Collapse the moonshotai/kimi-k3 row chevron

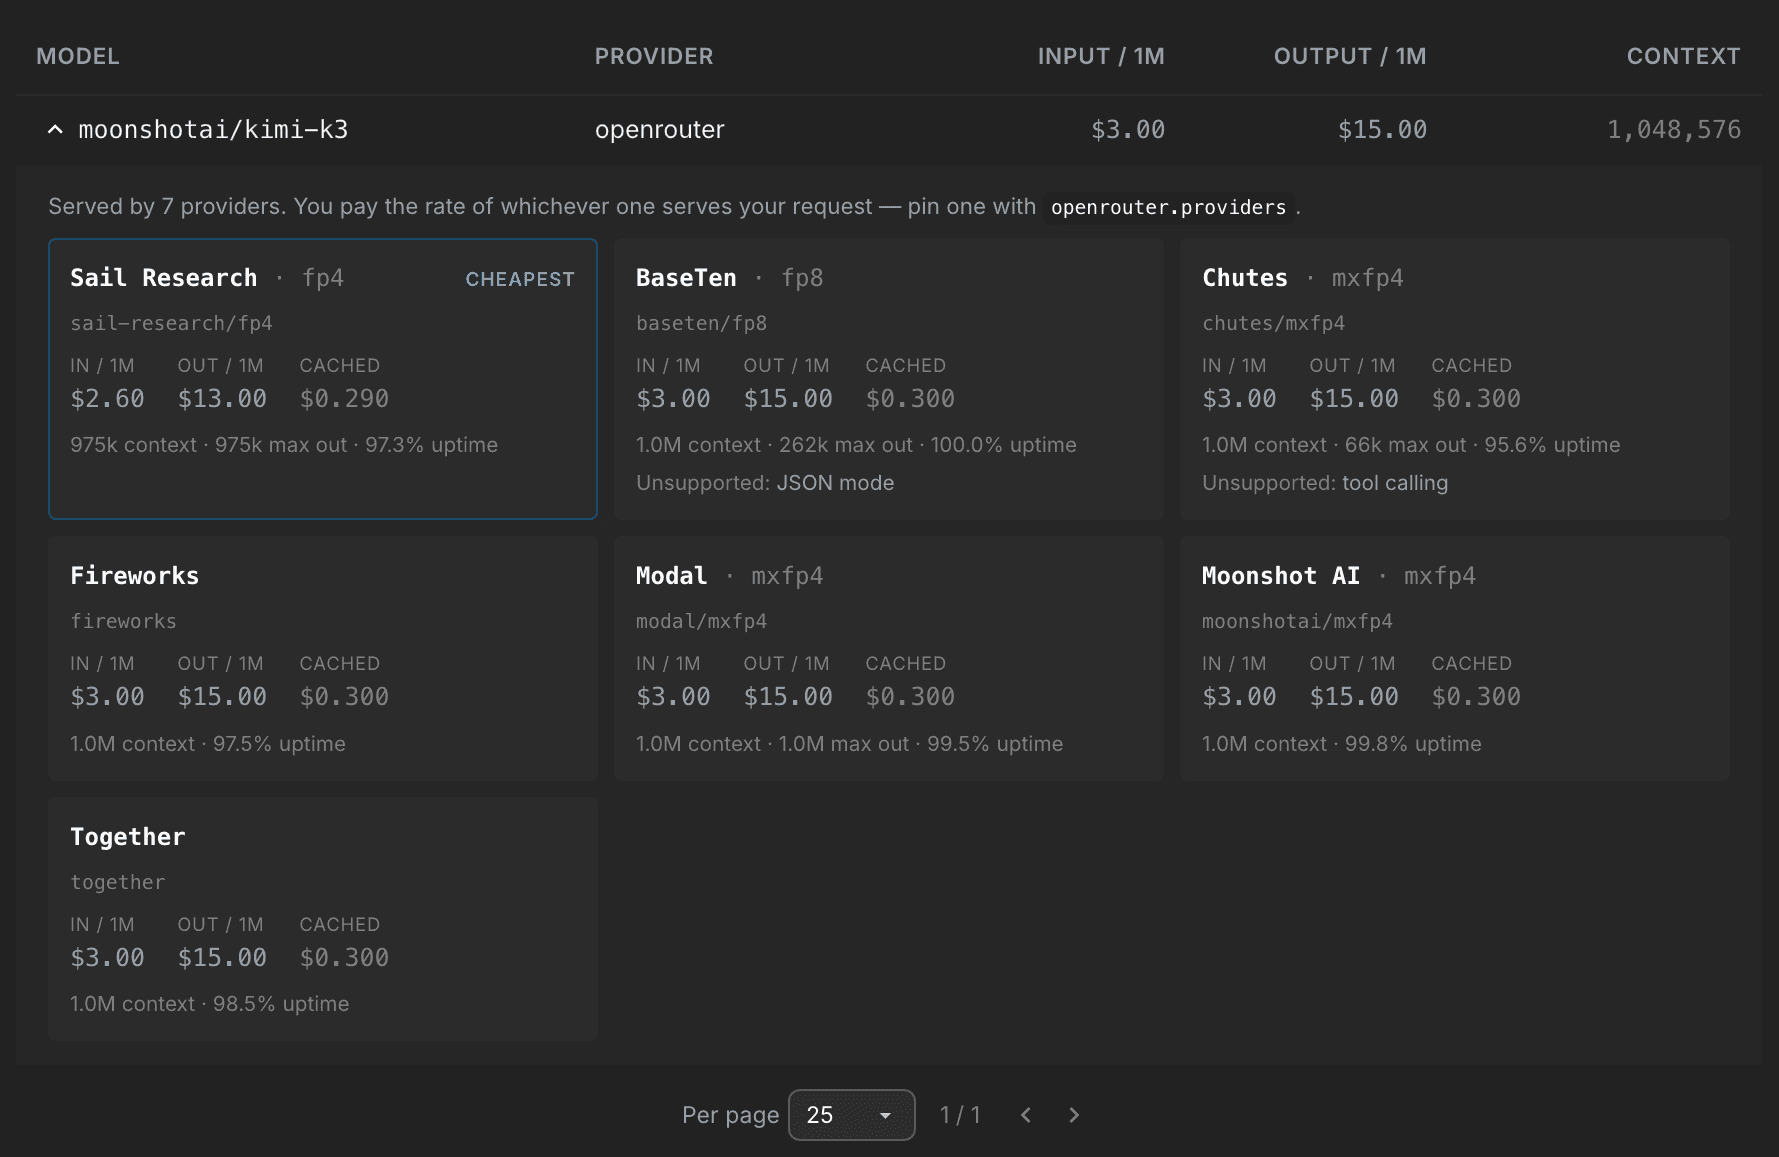coord(56,130)
